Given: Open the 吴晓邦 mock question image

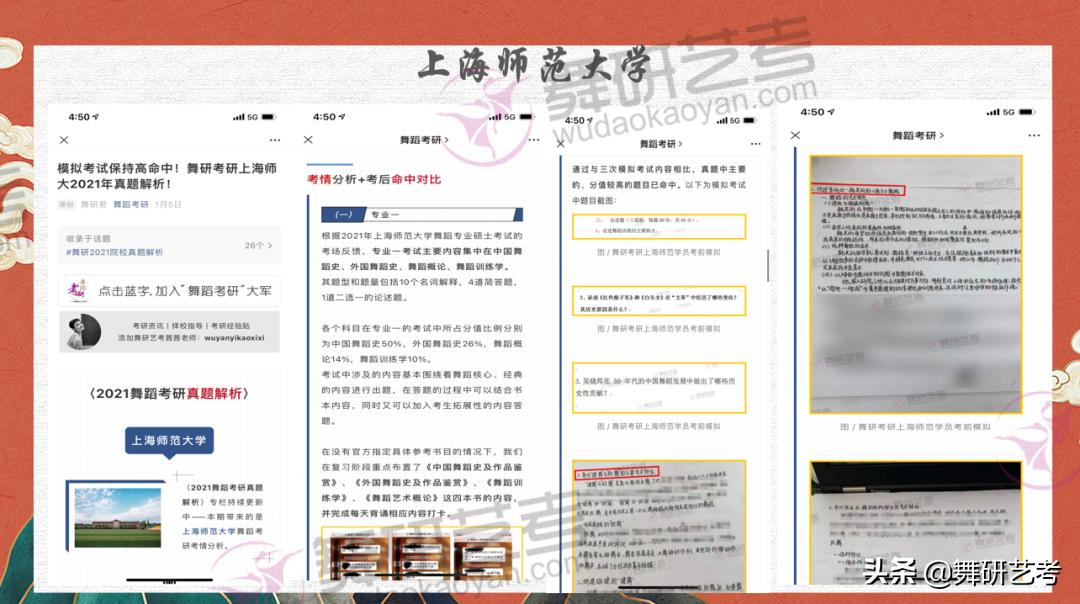Looking at the screenshot, I should 658,388.
